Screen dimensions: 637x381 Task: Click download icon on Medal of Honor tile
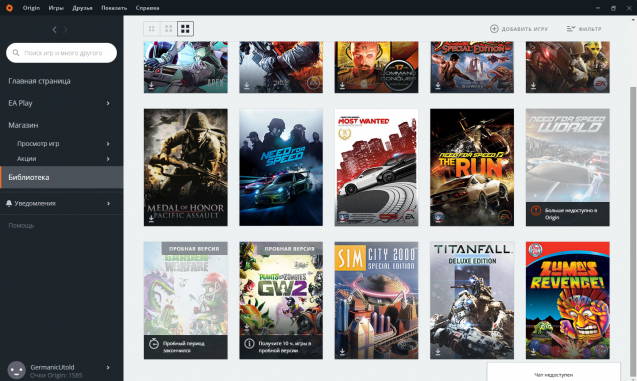click(x=151, y=219)
